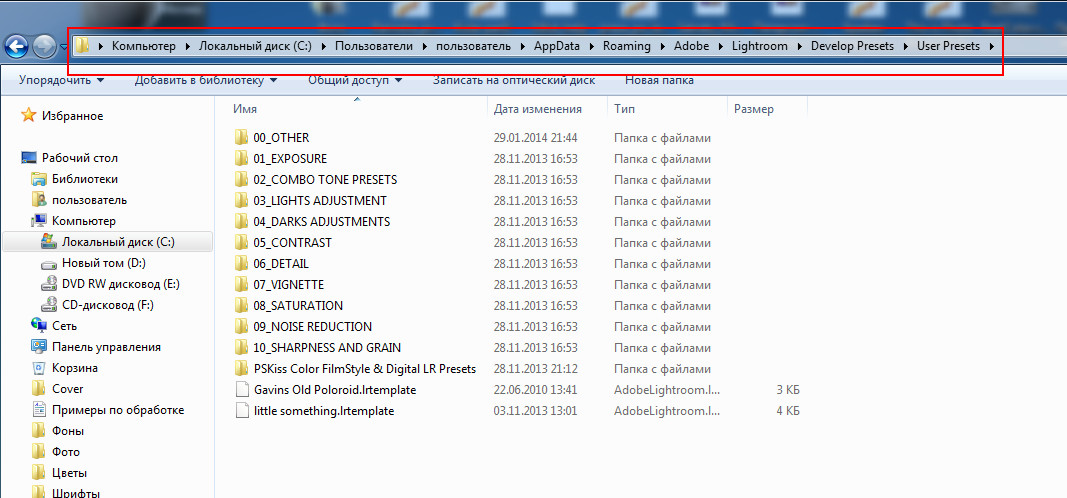Expand arrow after Adobe in path
The width and height of the screenshot is (1067, 498).
pos(721,46)
